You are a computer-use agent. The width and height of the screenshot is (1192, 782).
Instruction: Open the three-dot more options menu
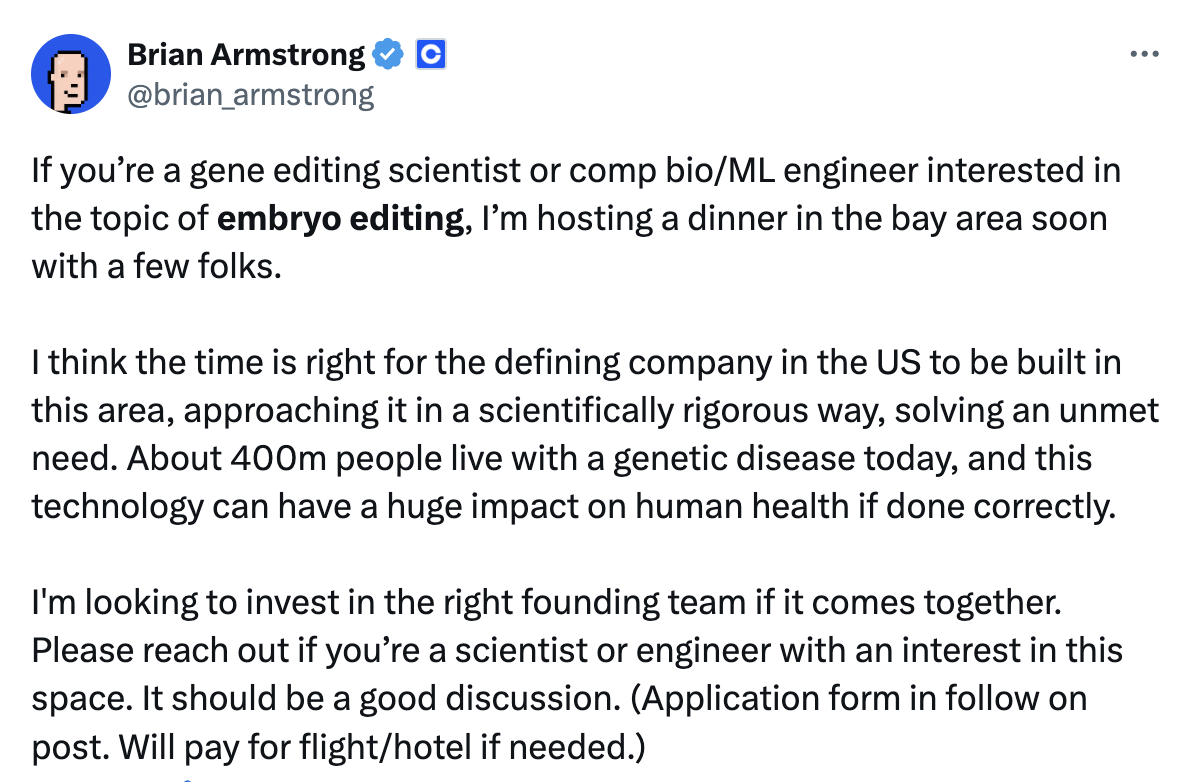[1144, 54]
